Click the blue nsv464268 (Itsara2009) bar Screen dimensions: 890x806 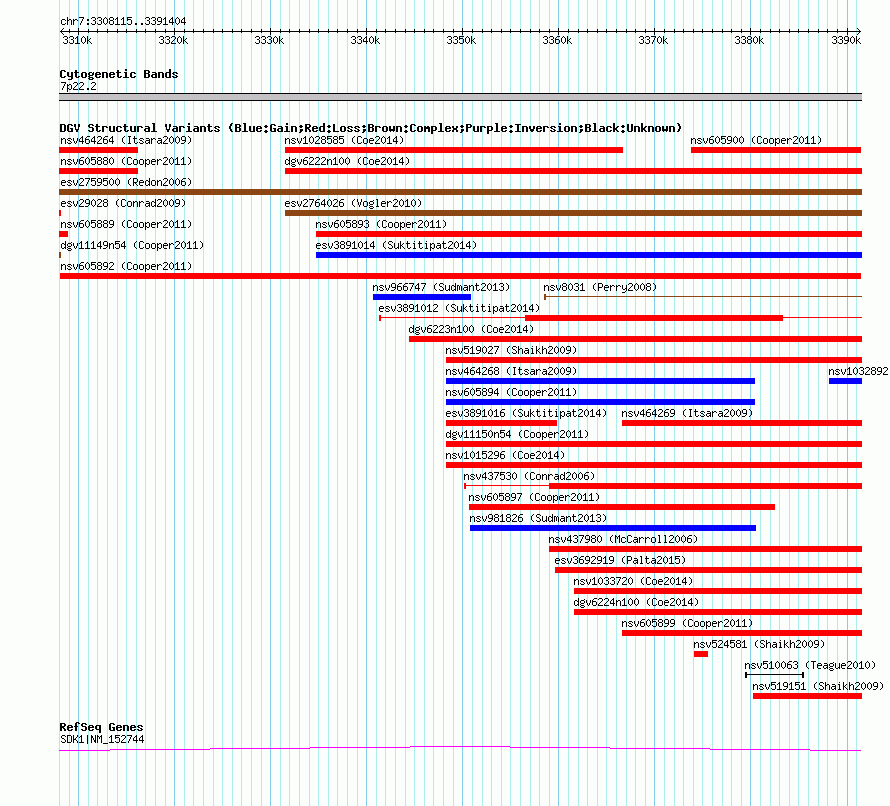601,381
